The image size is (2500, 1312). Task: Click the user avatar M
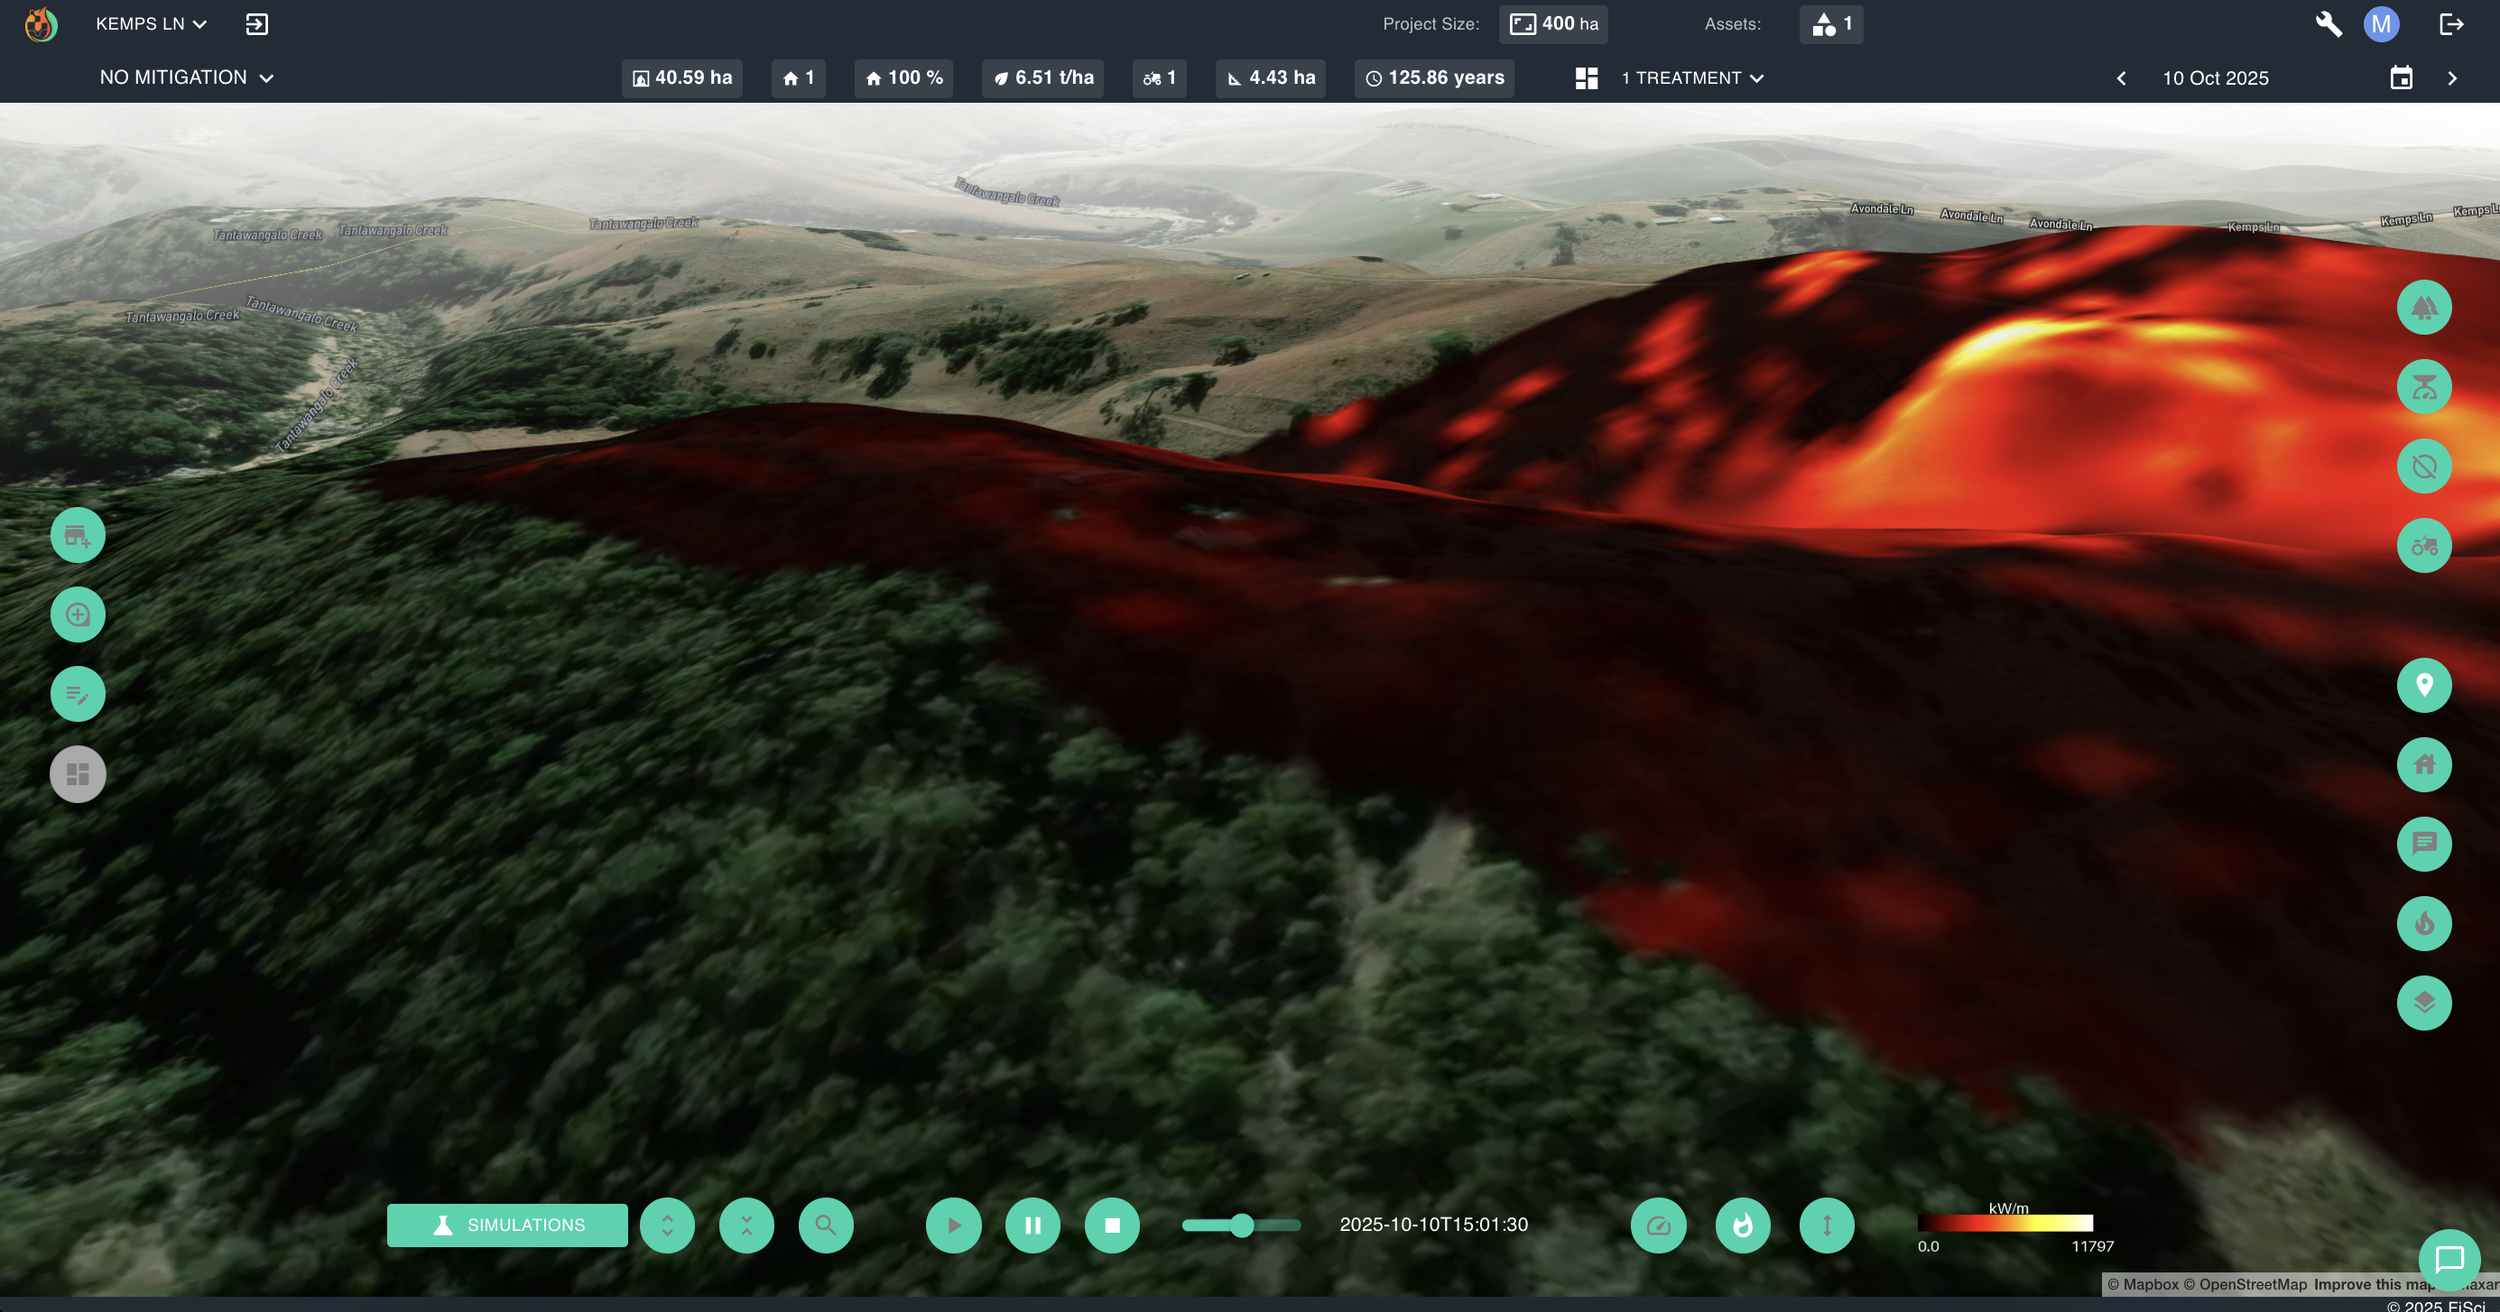point(2382,24)
